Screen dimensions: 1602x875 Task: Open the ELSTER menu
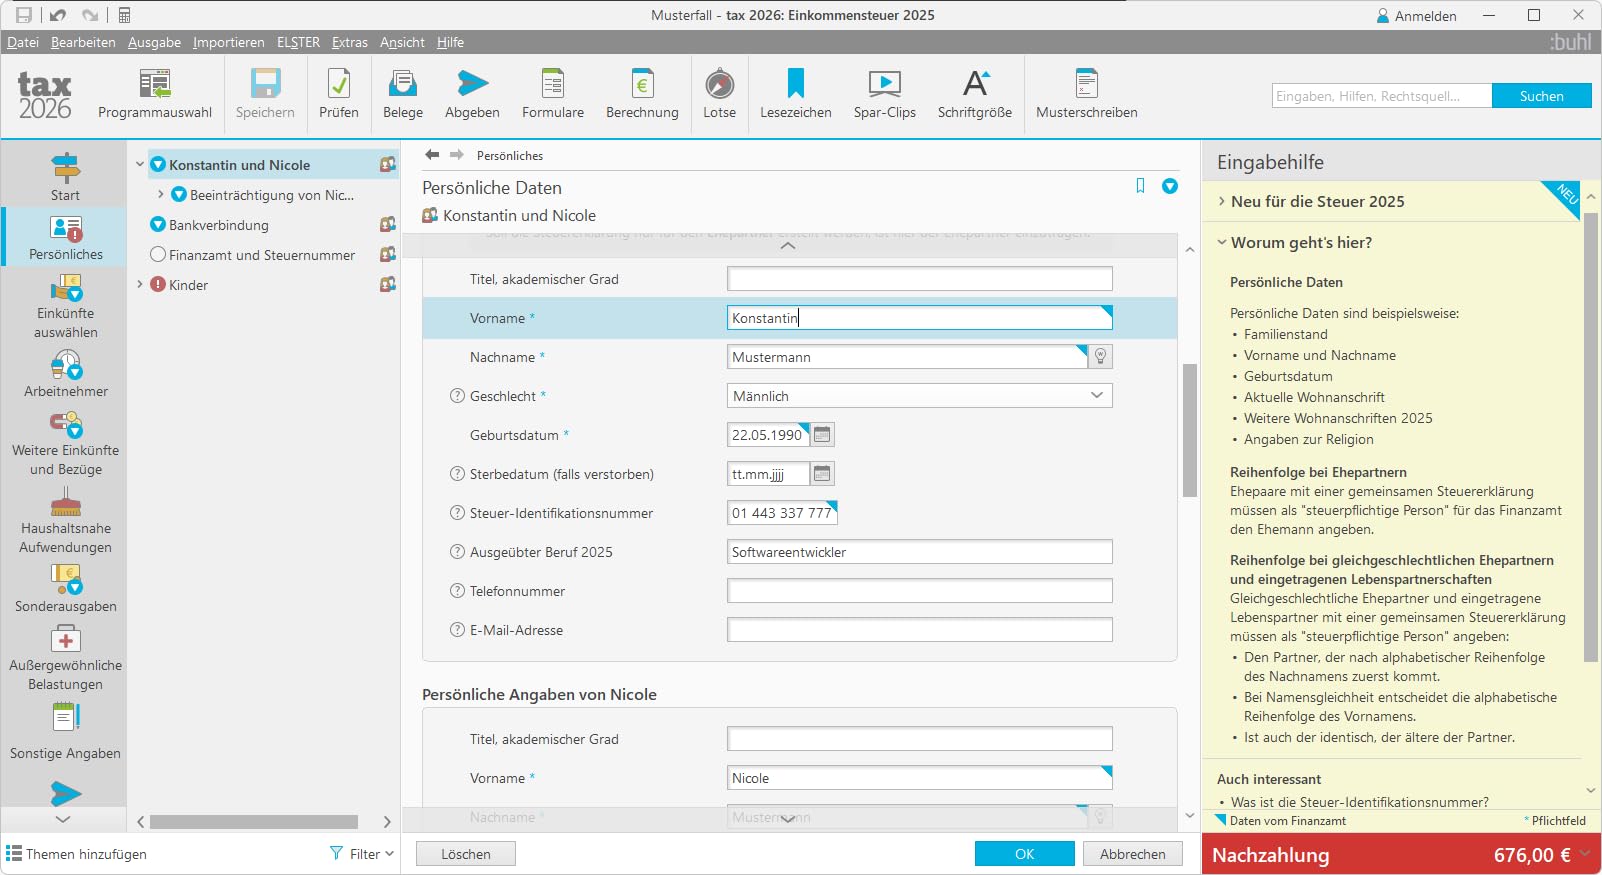pyautogui.click(x=298, y=42)
